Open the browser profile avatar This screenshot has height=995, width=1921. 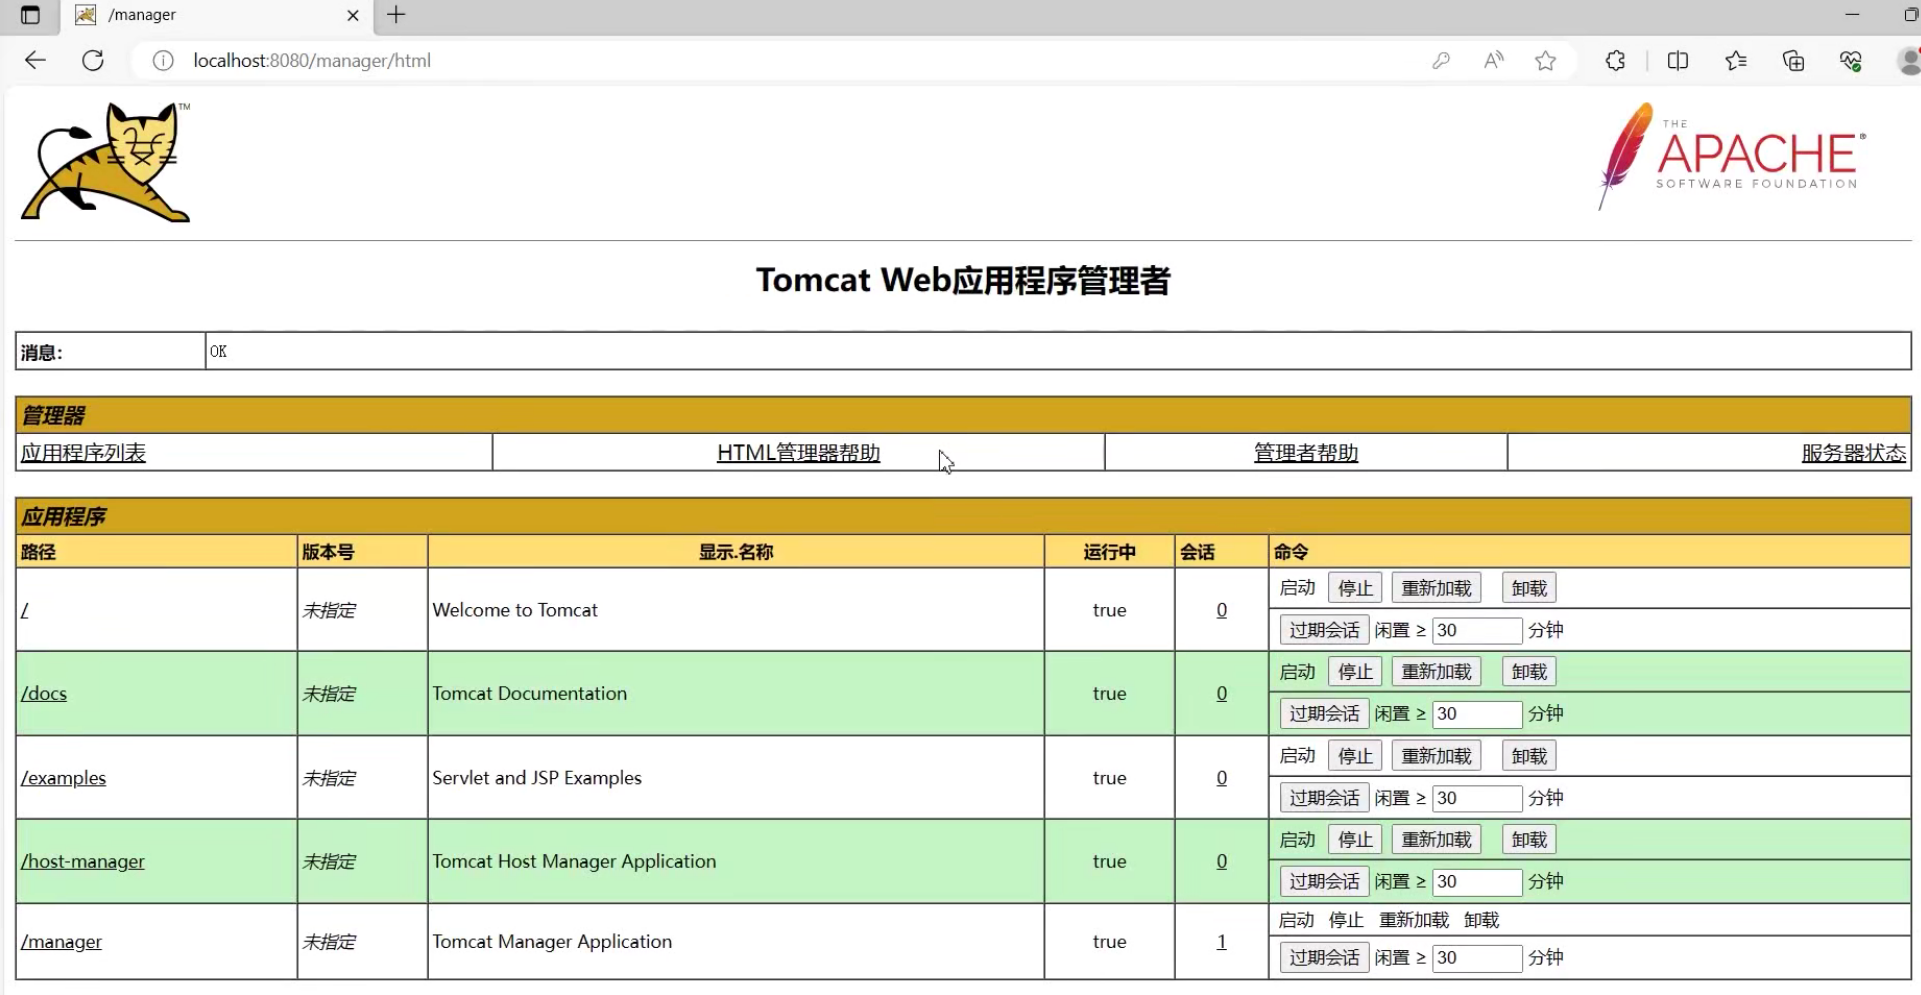pyautogui.click(x=1908, y=61)
